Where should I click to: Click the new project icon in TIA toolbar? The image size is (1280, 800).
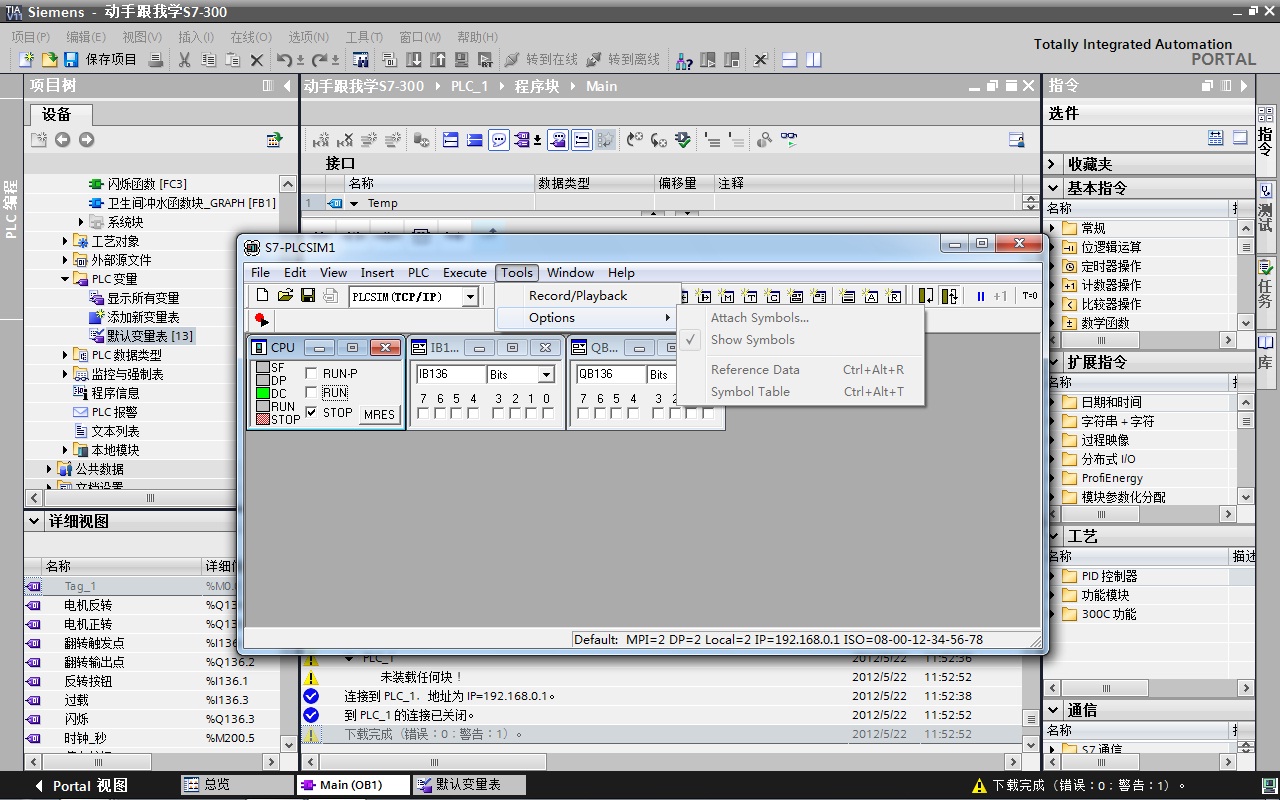point(27,60)
